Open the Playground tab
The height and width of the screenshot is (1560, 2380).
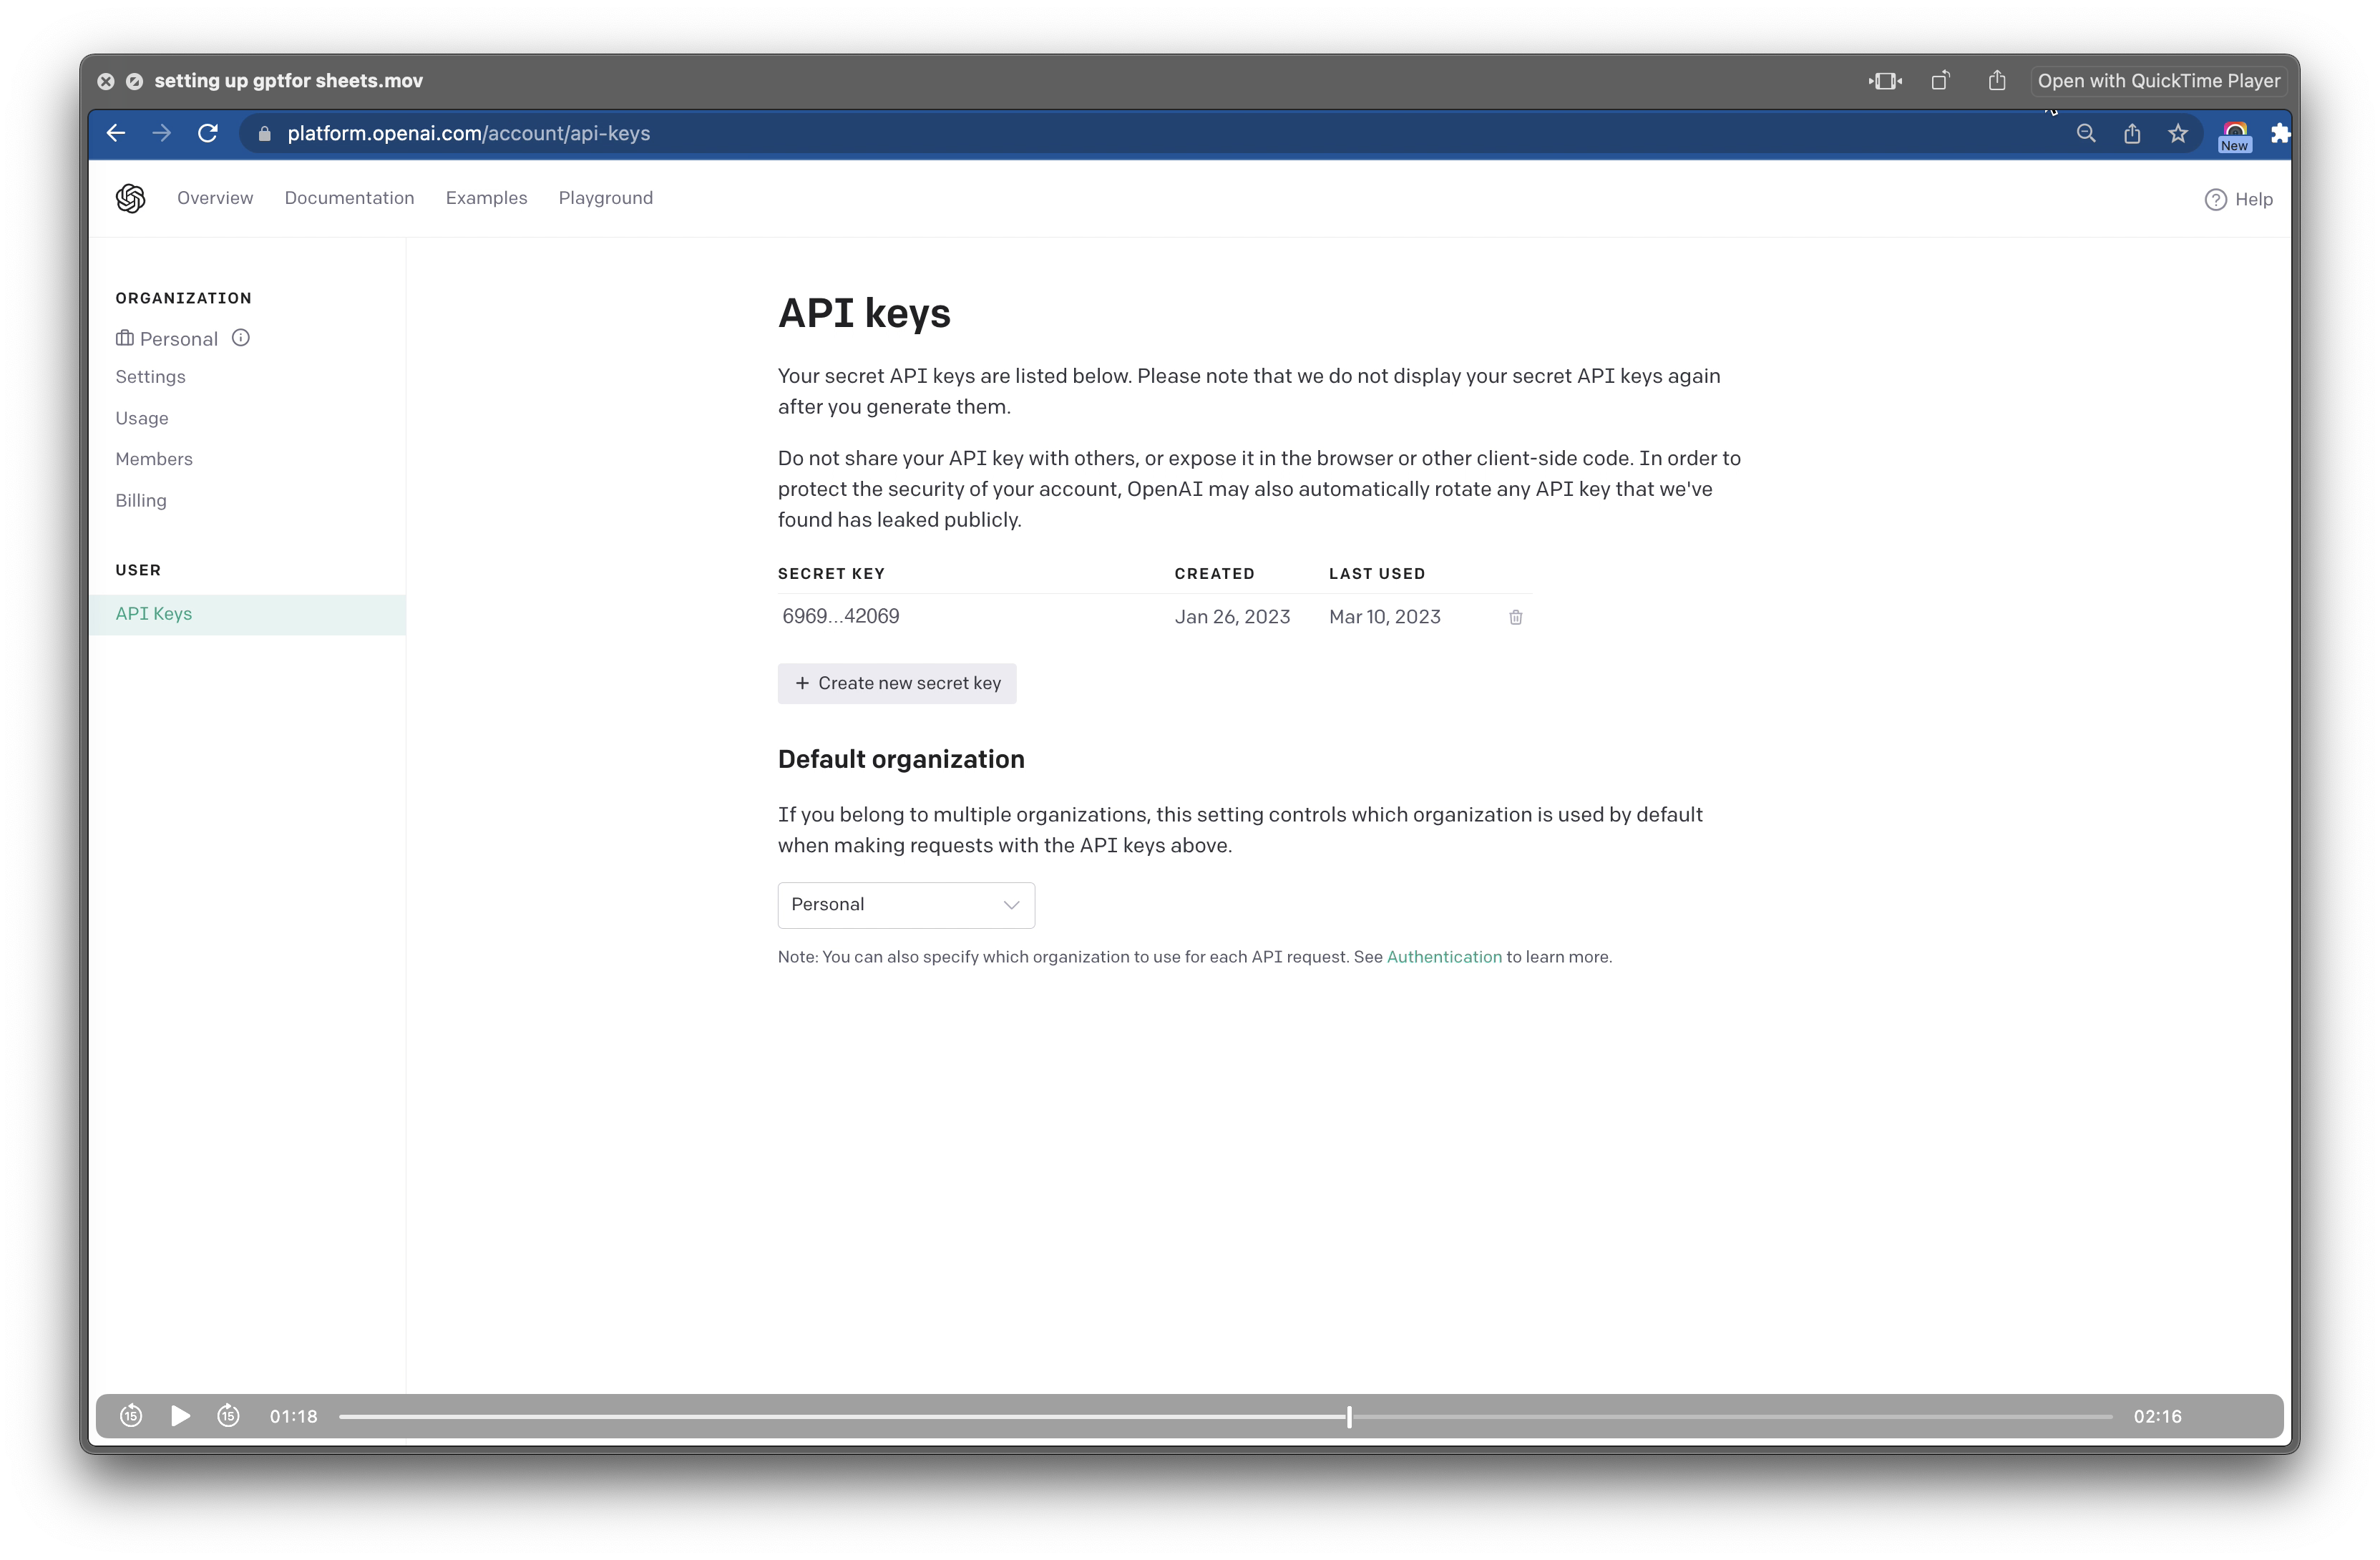[x=605, y=198]
